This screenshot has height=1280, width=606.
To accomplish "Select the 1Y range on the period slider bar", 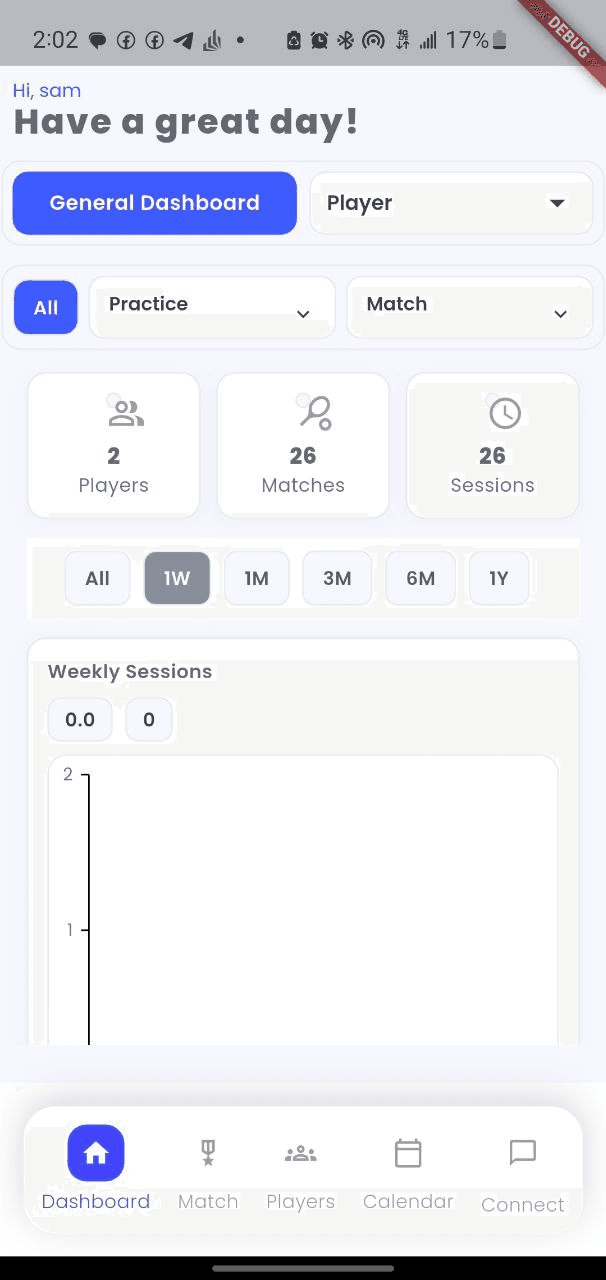I will (x=498, y=578).
